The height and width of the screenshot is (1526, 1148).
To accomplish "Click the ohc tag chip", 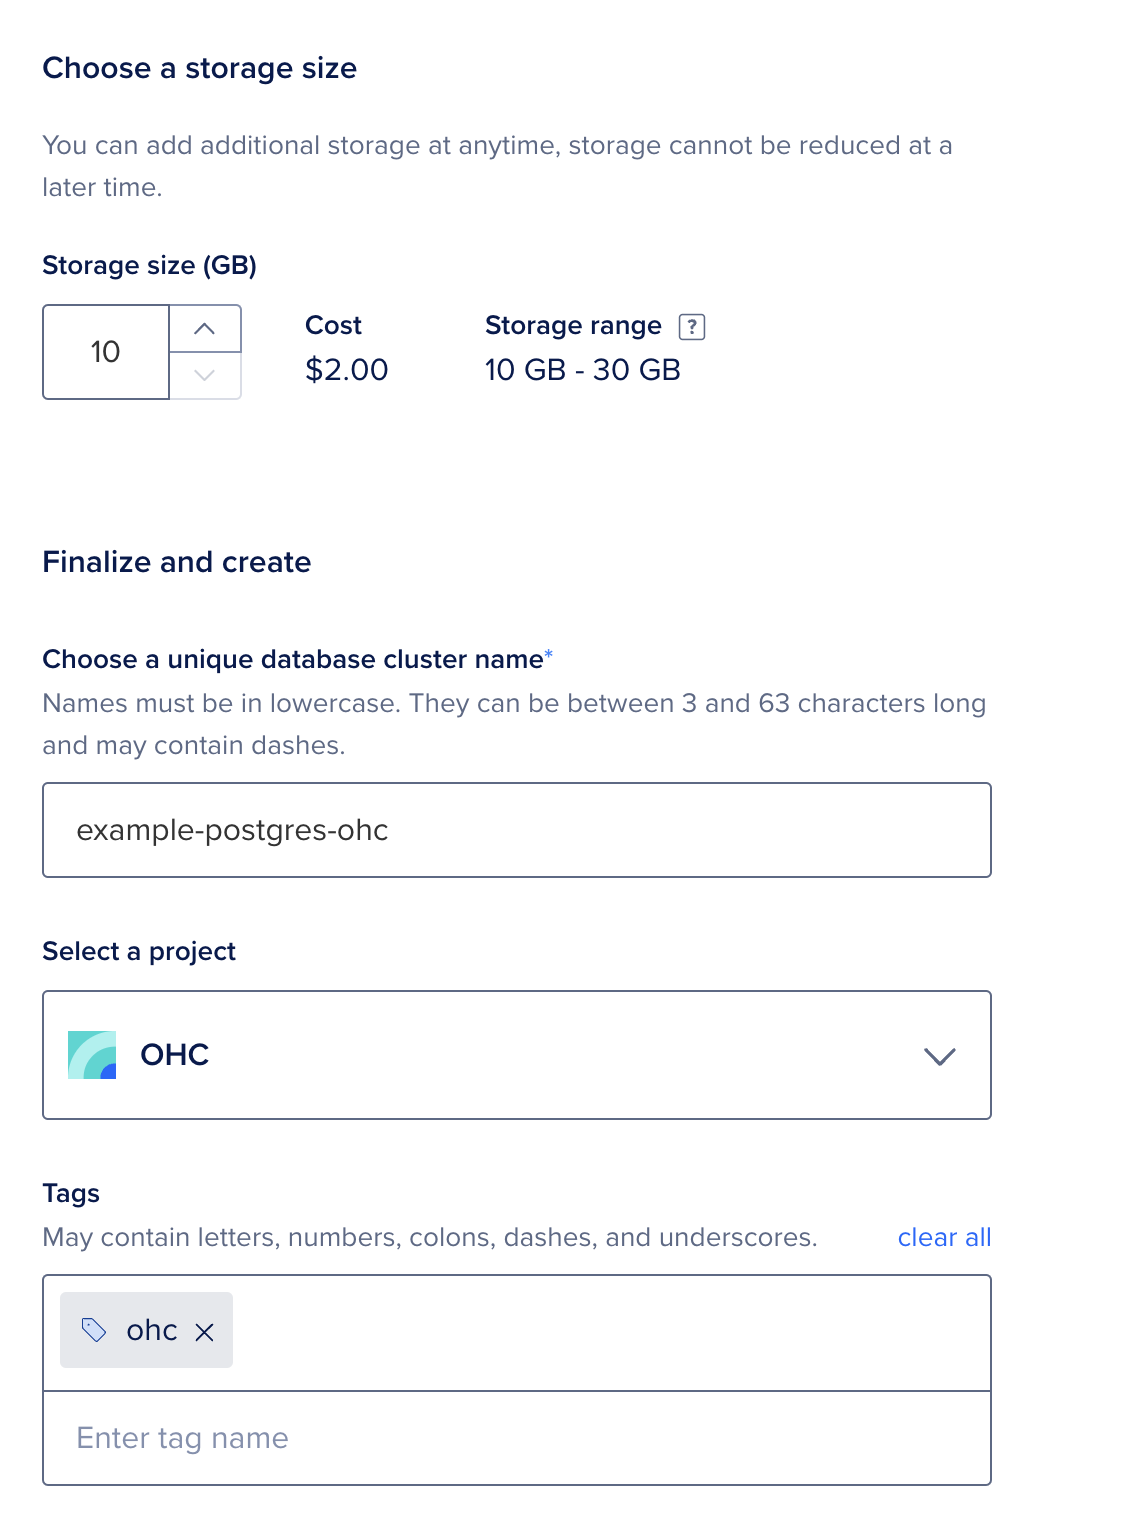I will click(145, 1330).
